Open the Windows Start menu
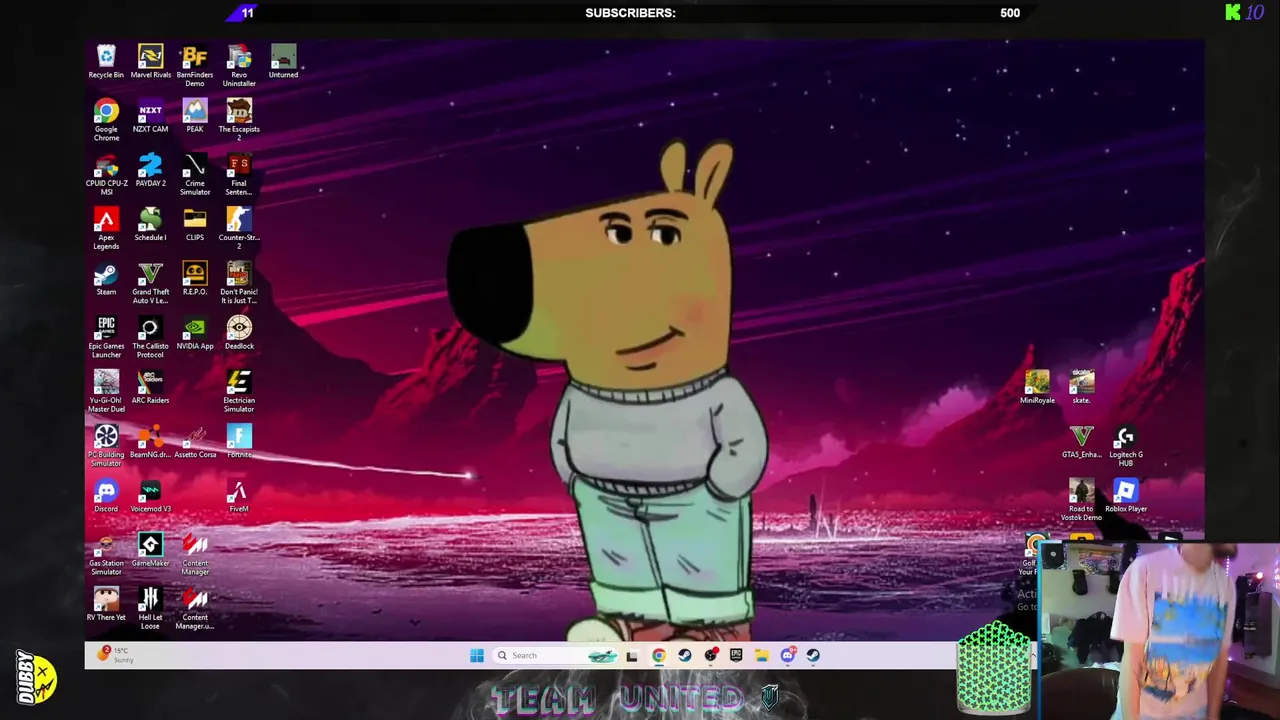Image resolution: width=1280 pixels, height=720 pixels. [x=477, y=655]
